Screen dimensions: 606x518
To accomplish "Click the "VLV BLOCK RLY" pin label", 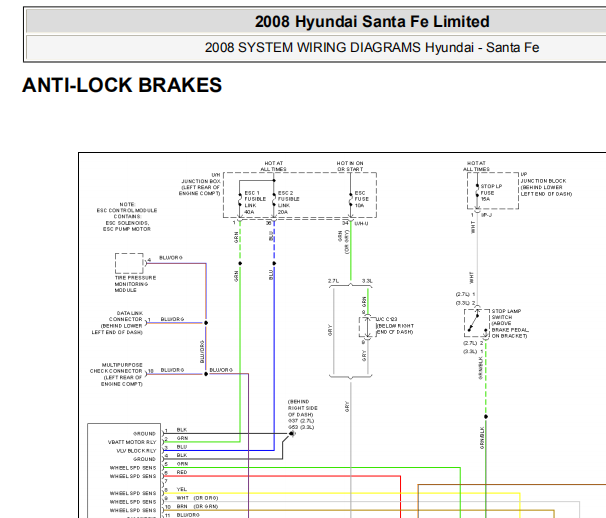I will click(x=136, y=451).
